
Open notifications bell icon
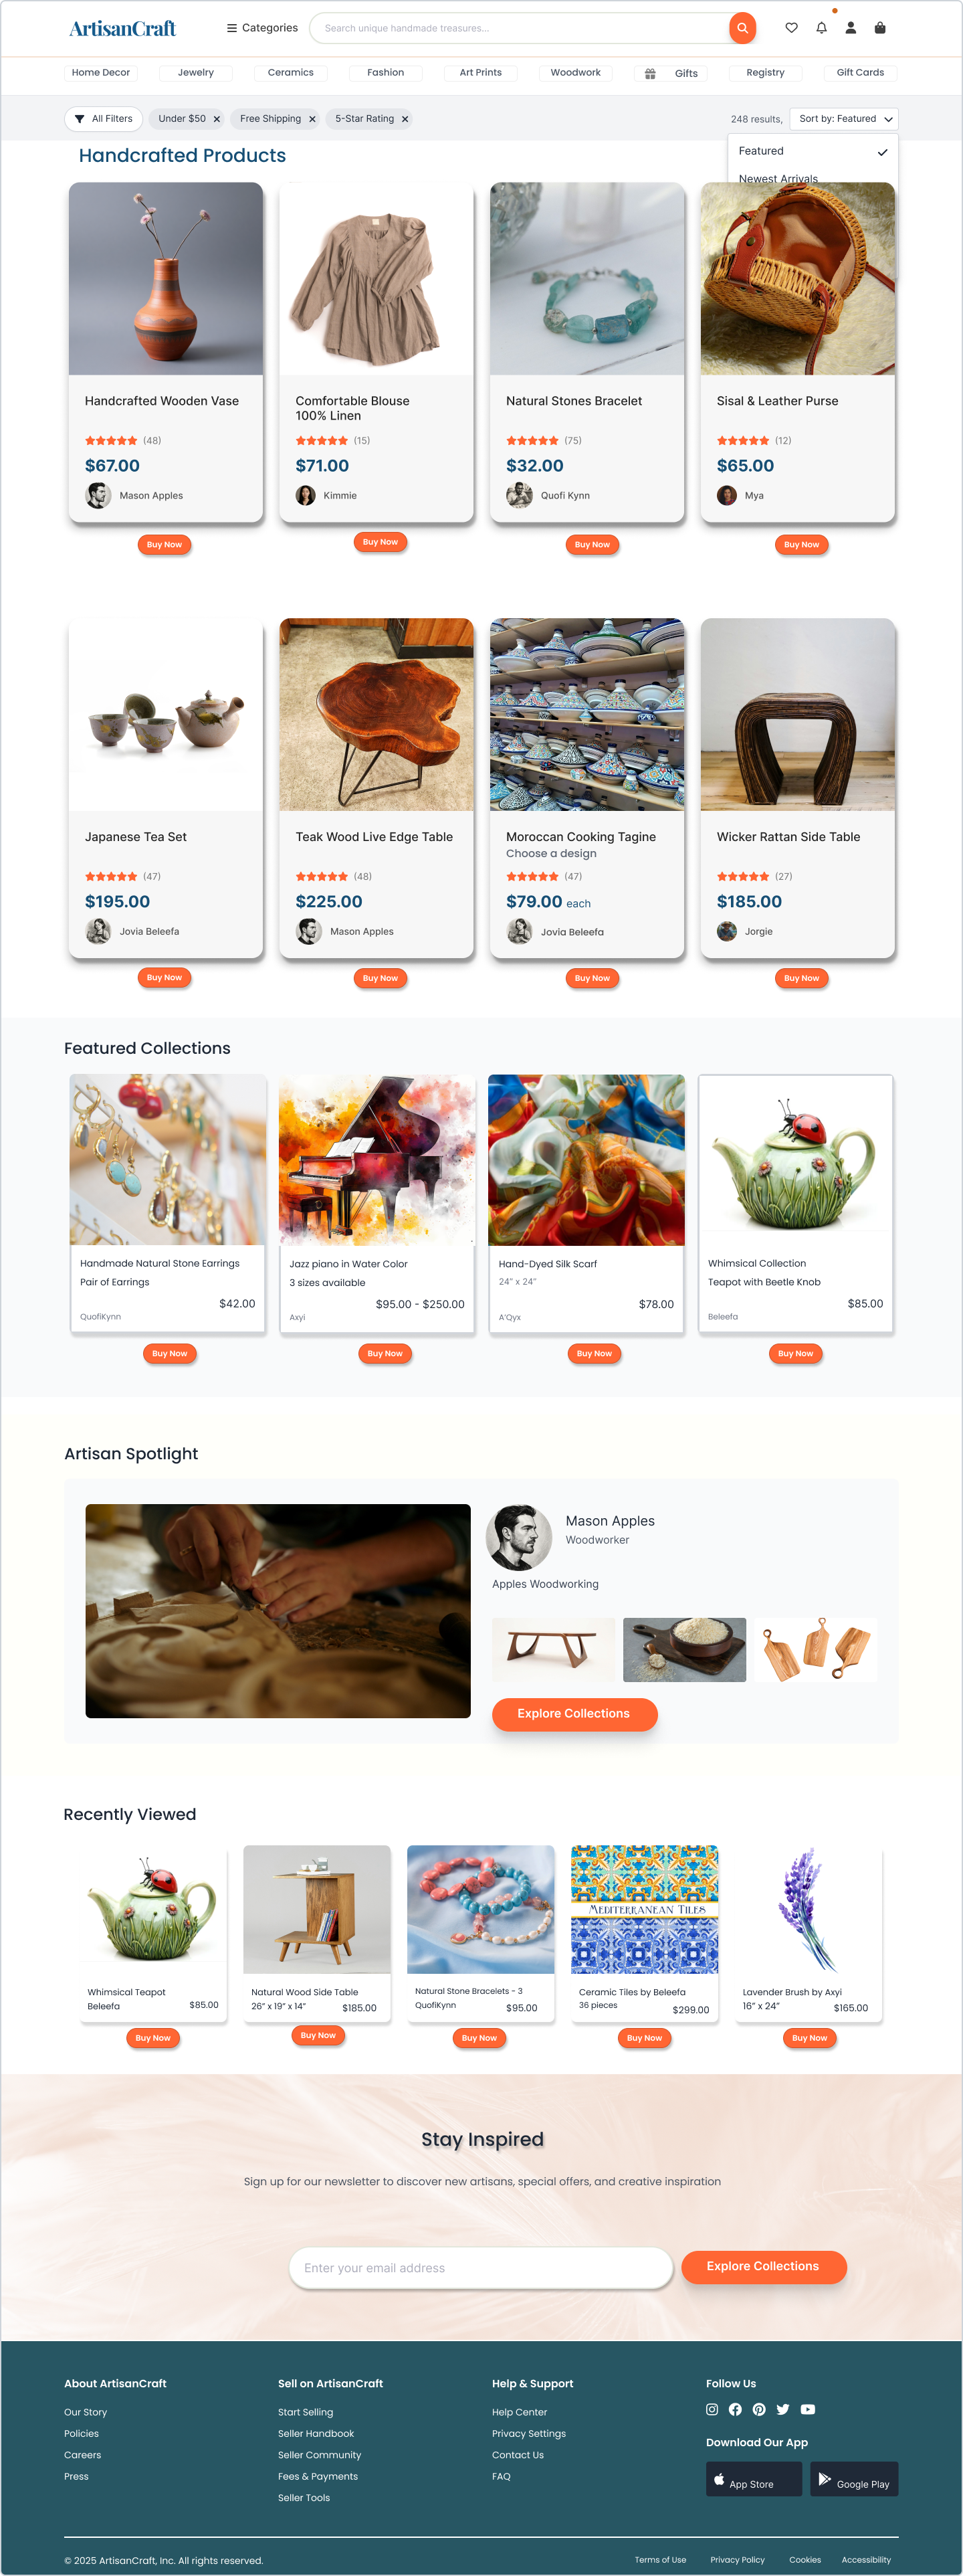coord(821,28)
